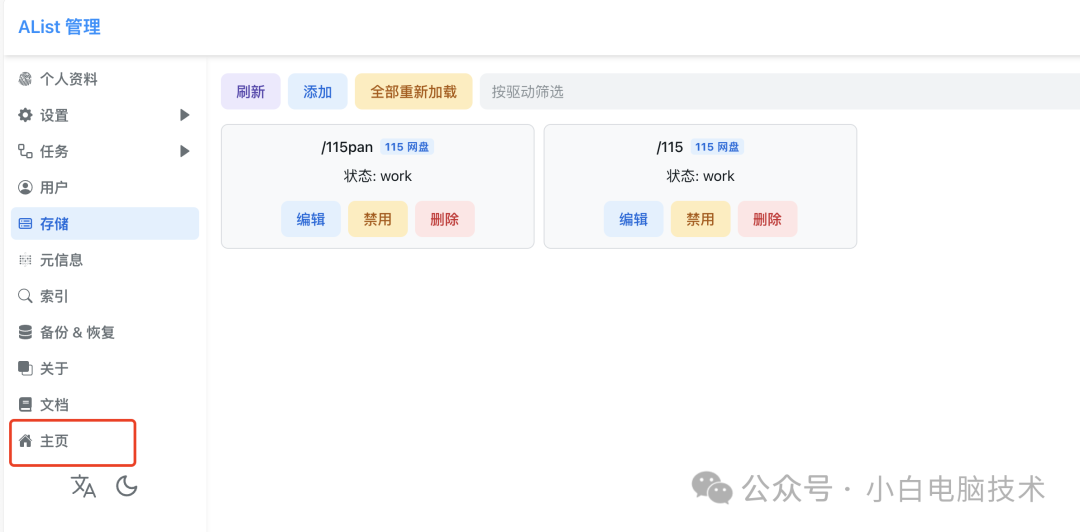This screenshot has width=1080, height=532.
Task: Open the 索引 menu entry
Action: 105,296
